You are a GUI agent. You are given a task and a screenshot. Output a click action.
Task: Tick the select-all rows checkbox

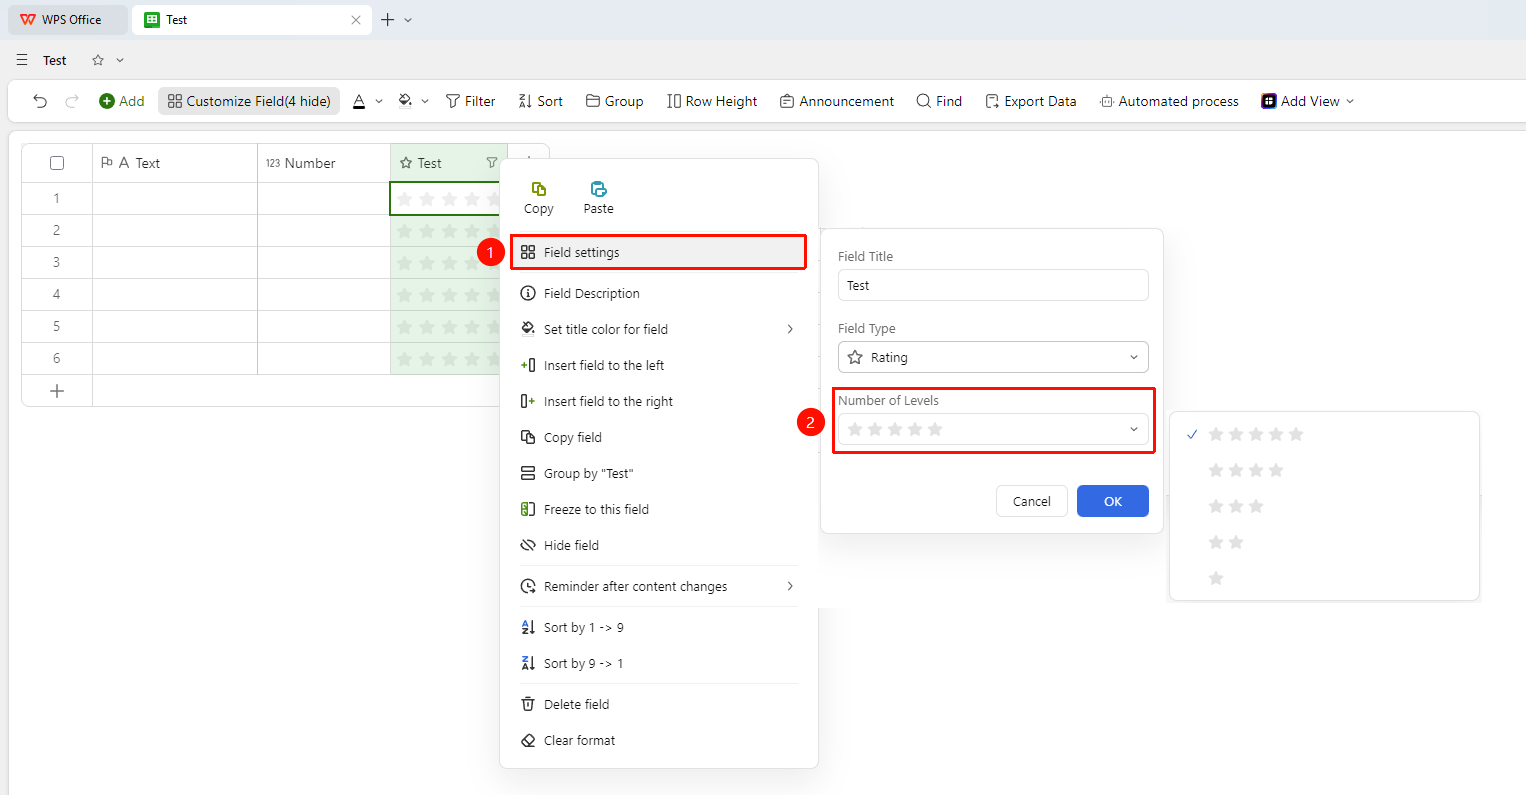[57, 163]
